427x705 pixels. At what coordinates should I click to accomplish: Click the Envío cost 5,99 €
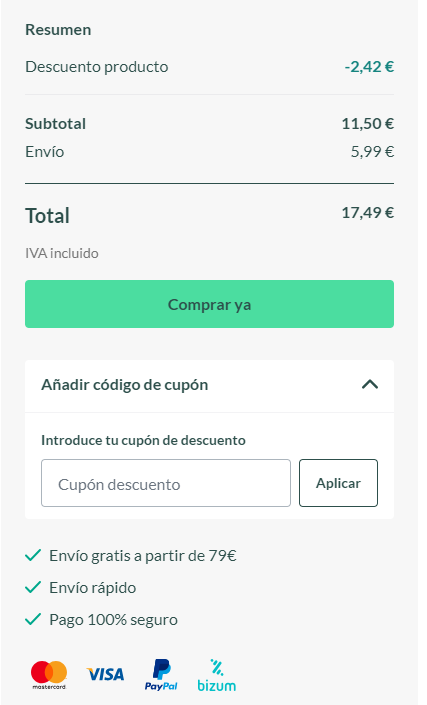[372, 152]
